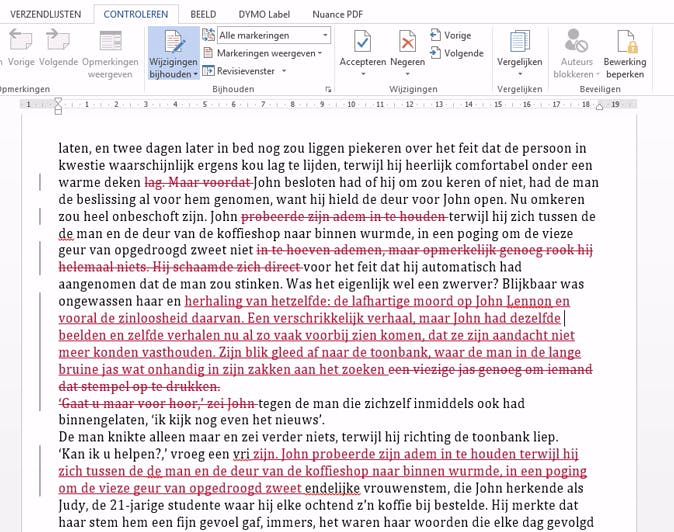Click the Markeringen weergeven icon
The height and width of the screenshot is (532, 674).
pos(208,53)
